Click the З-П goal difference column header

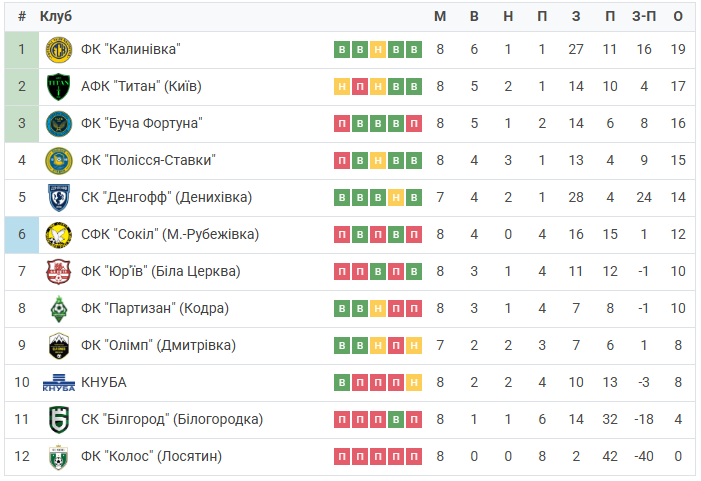click(x=644, y=17)
